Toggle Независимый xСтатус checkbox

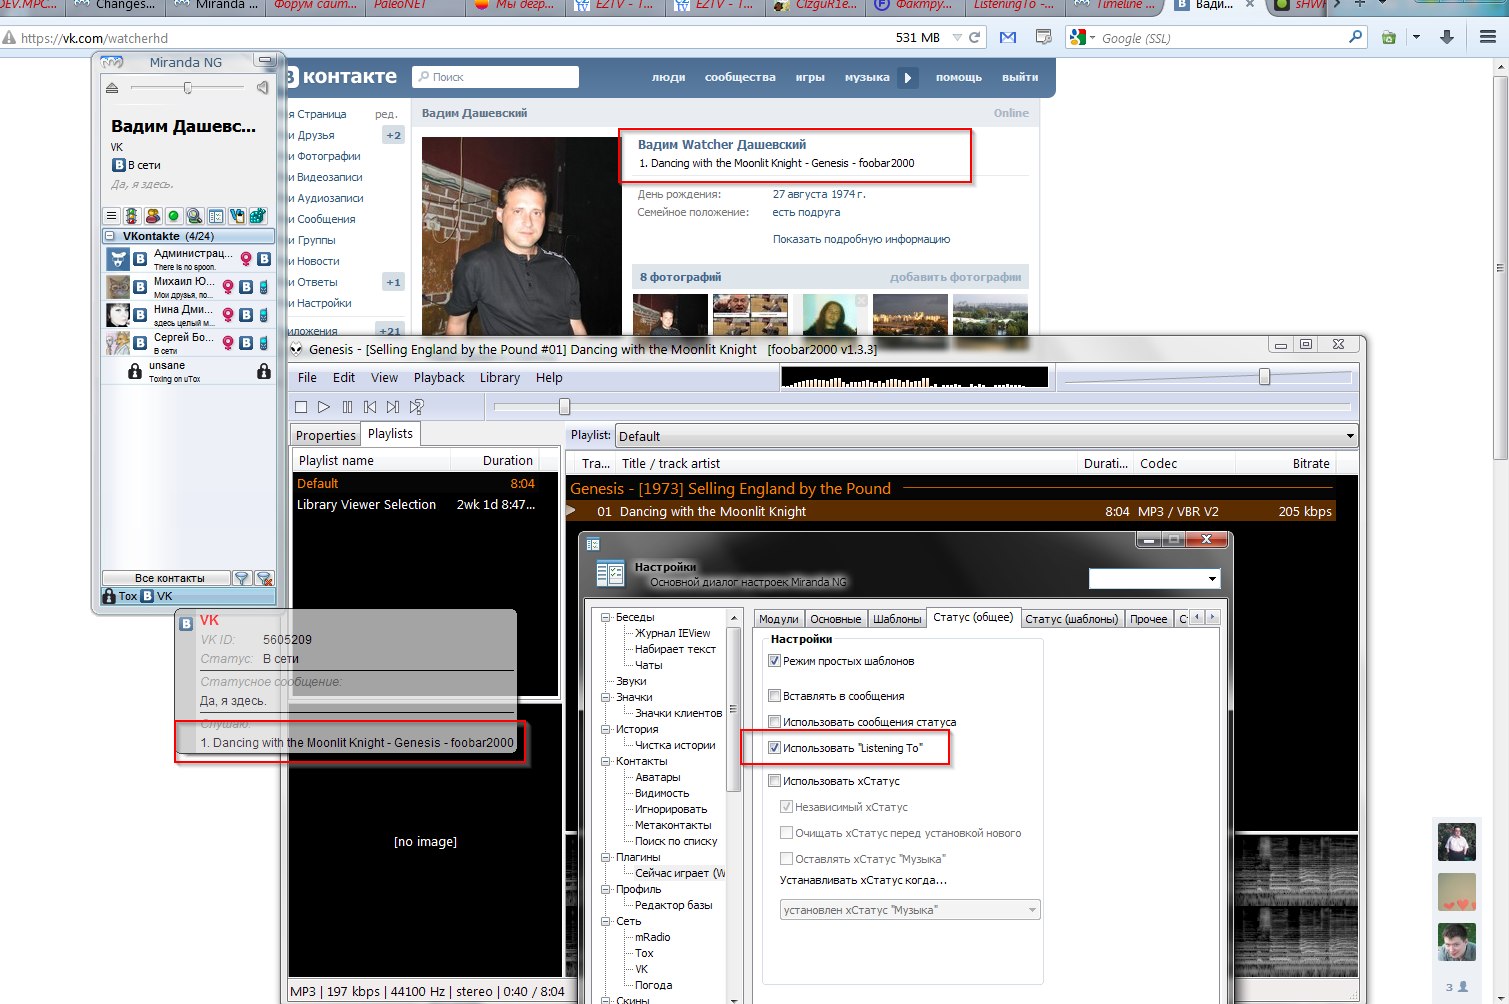pos(786,807)
